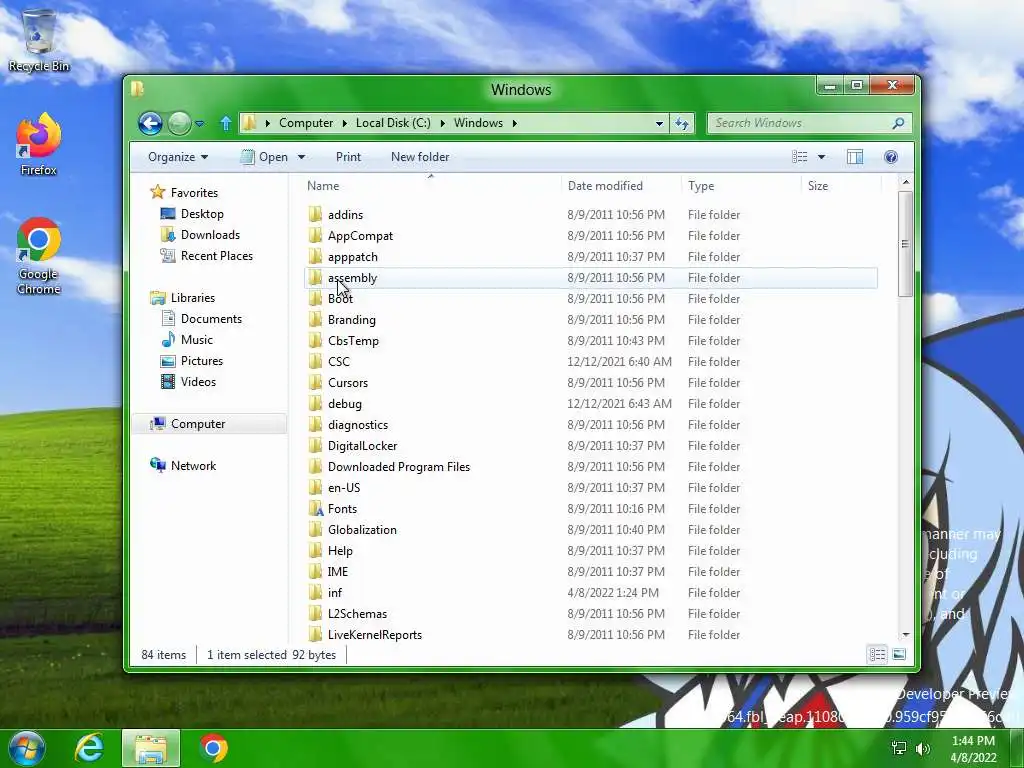Select the AppCompat folder icon

(x=315, y=235)
